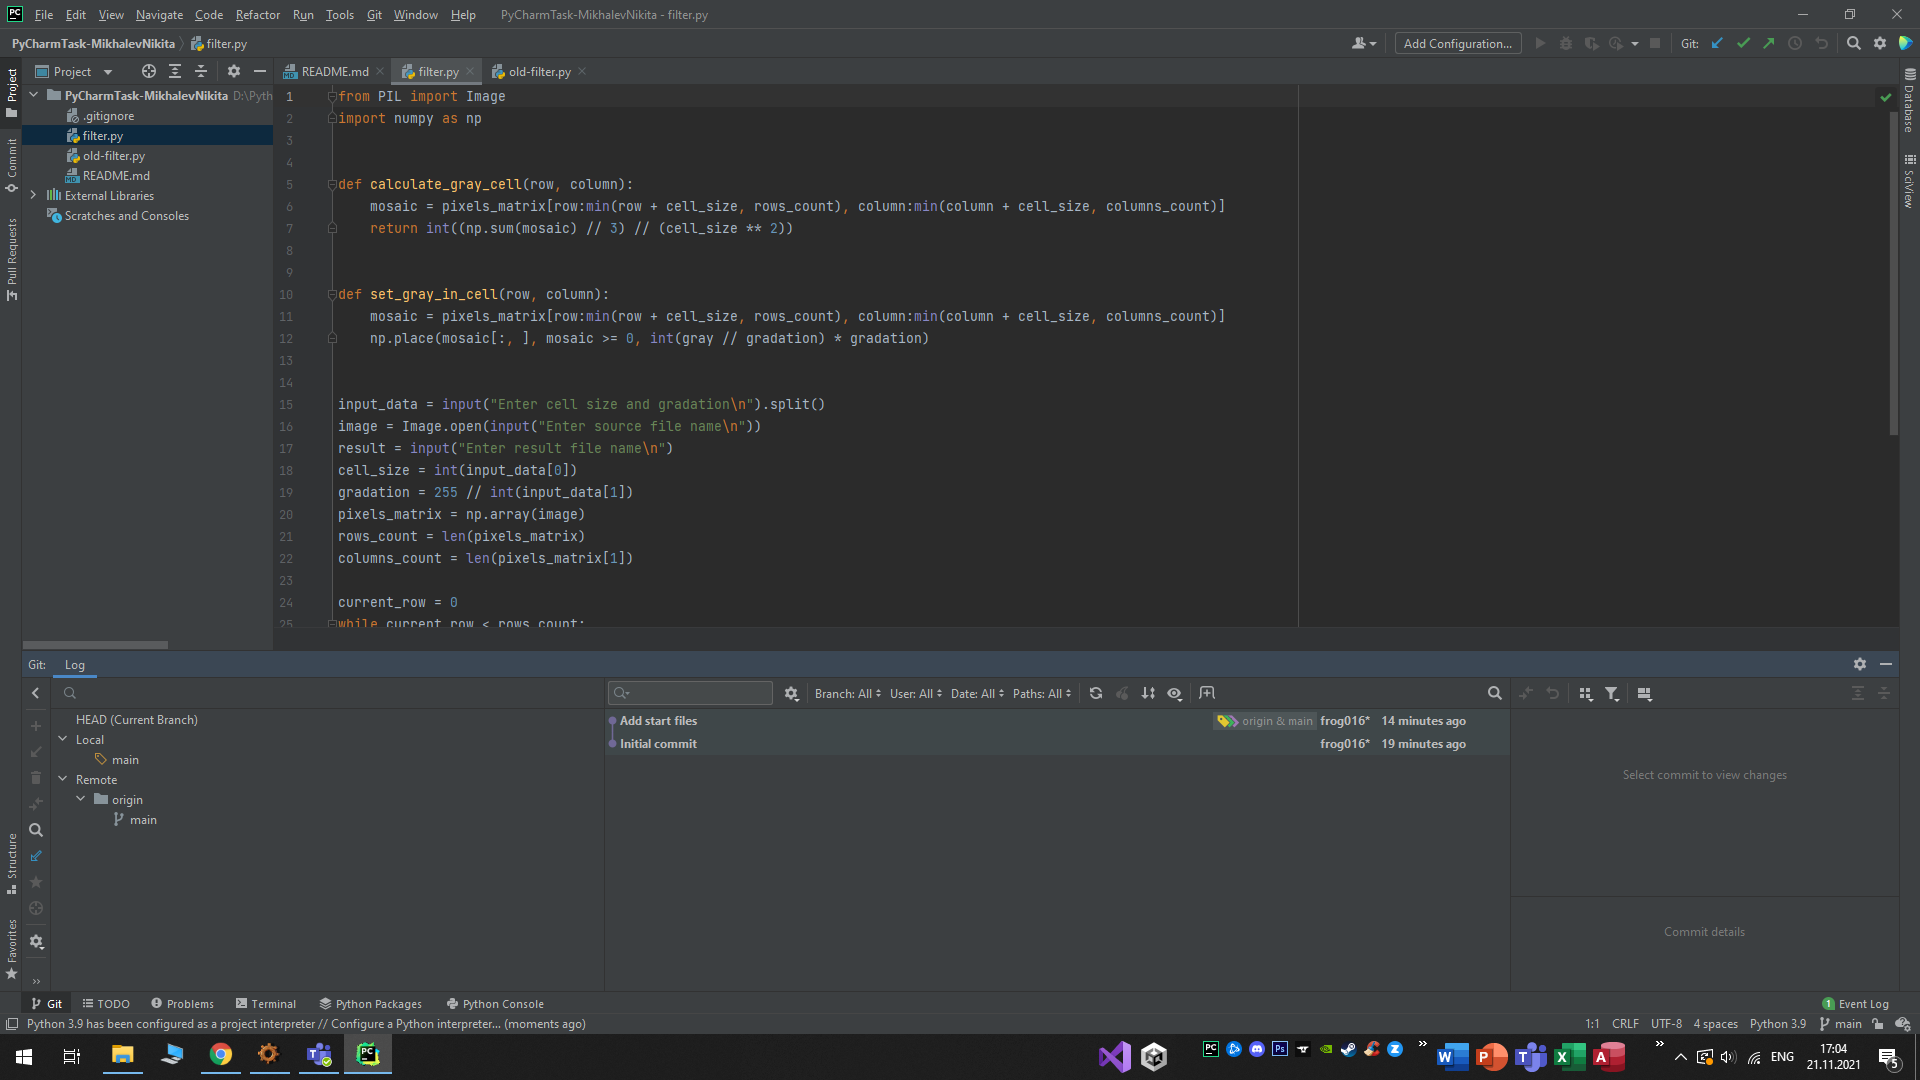This screenshot has width=1920, height=1080.
Task: Open the Terminal tool window
Action: (266, 1004)
